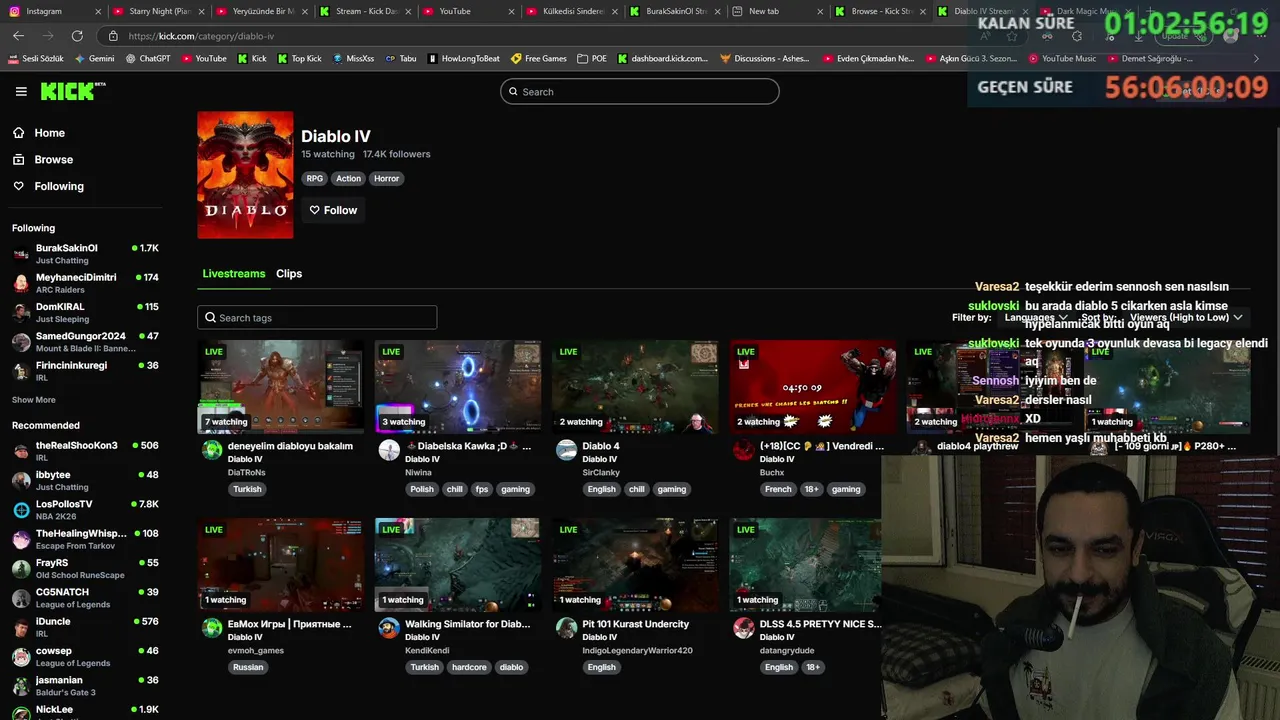Open the Sesli Sözlük bookmark
1280x720 pixels.
36,59
